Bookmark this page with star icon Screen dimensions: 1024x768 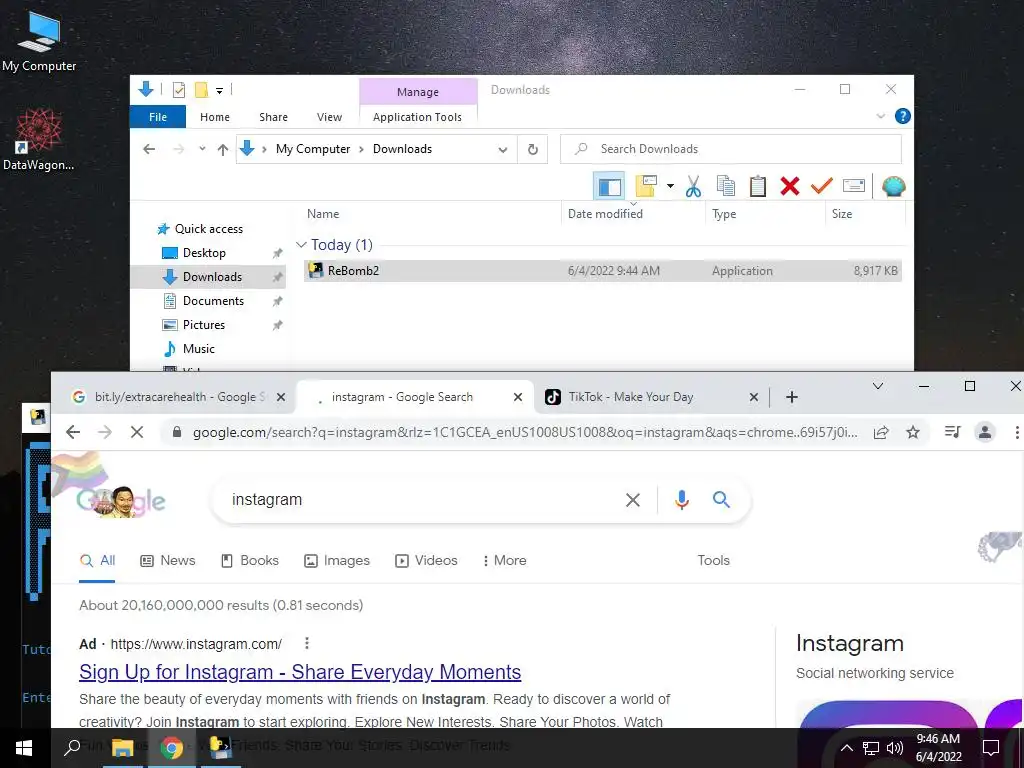tap(913, 432)
